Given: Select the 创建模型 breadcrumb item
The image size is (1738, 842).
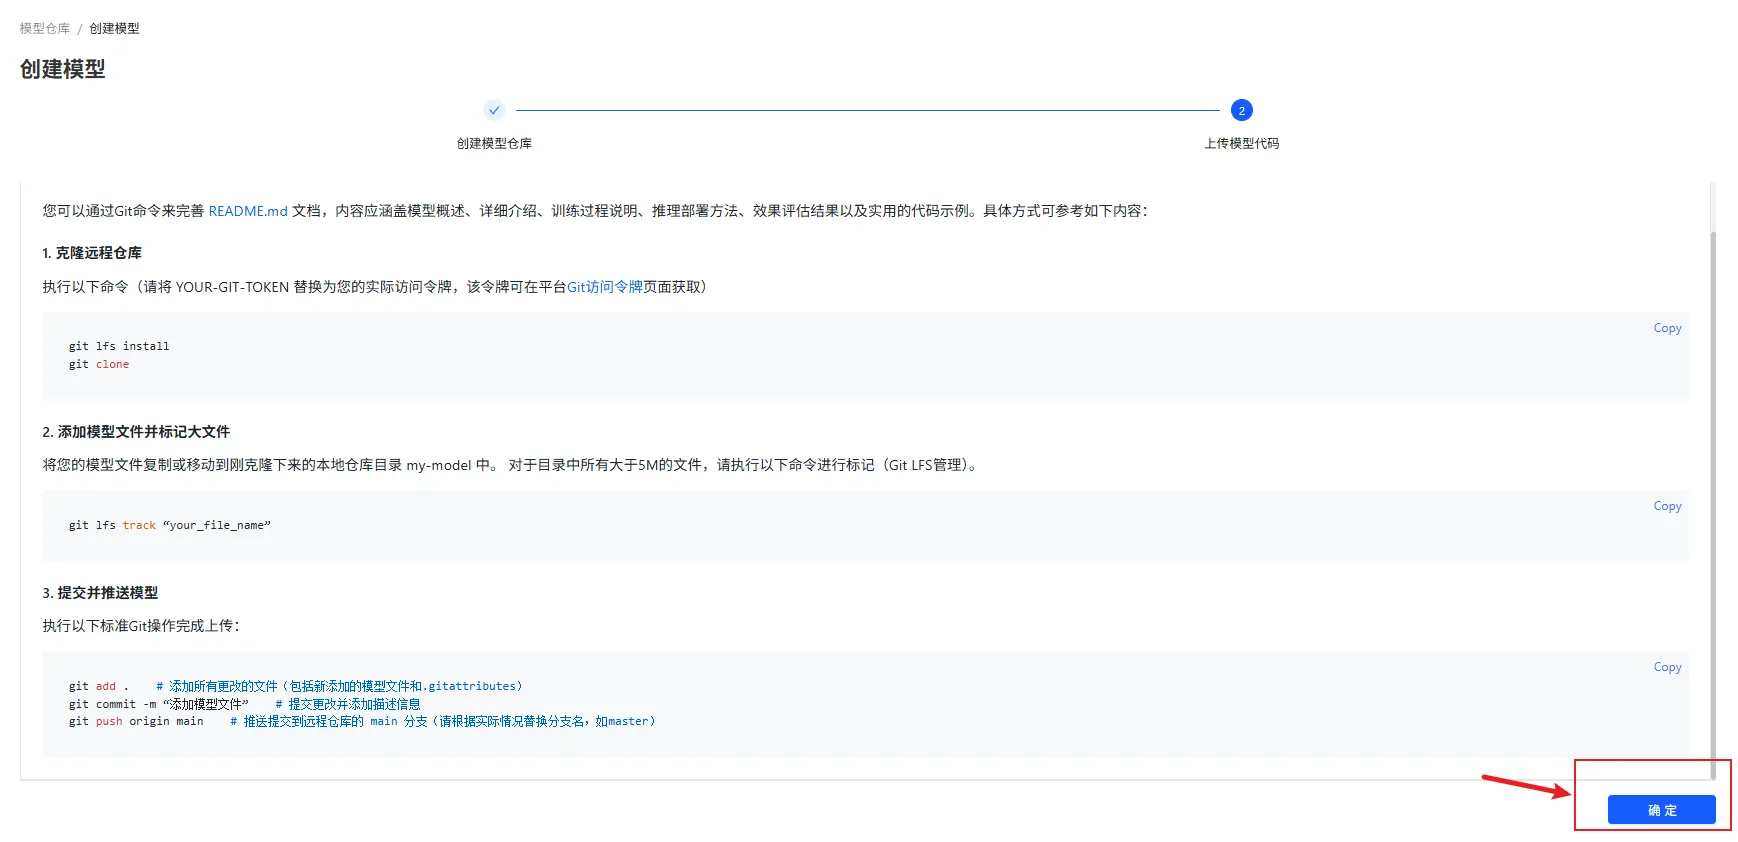Looking at the screenshot, I should coord(115,28).
